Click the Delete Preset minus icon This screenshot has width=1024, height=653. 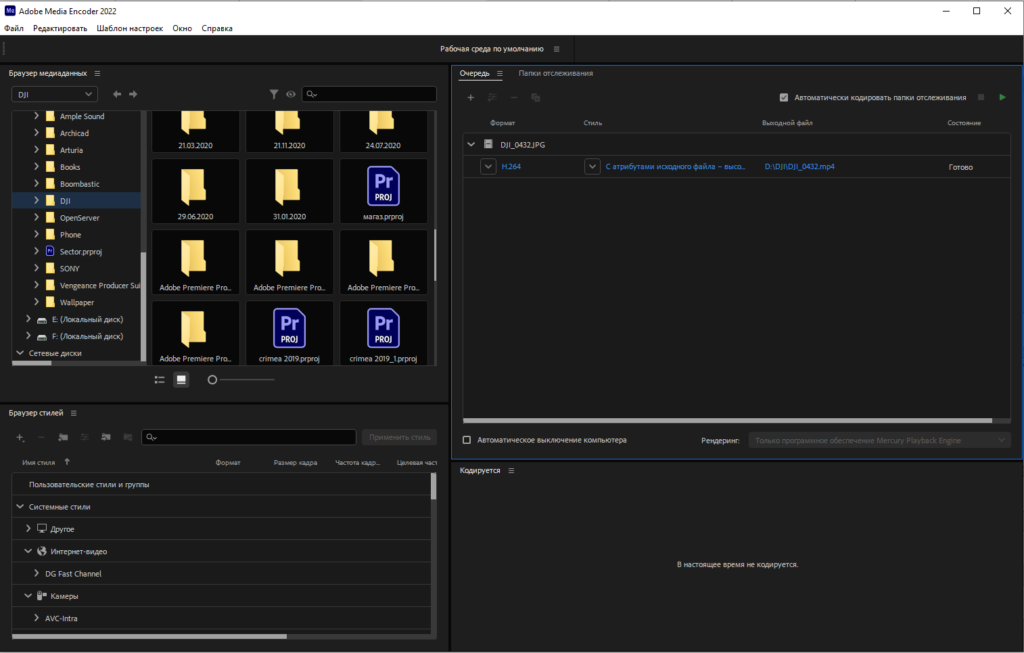click(x=41, y=437)
